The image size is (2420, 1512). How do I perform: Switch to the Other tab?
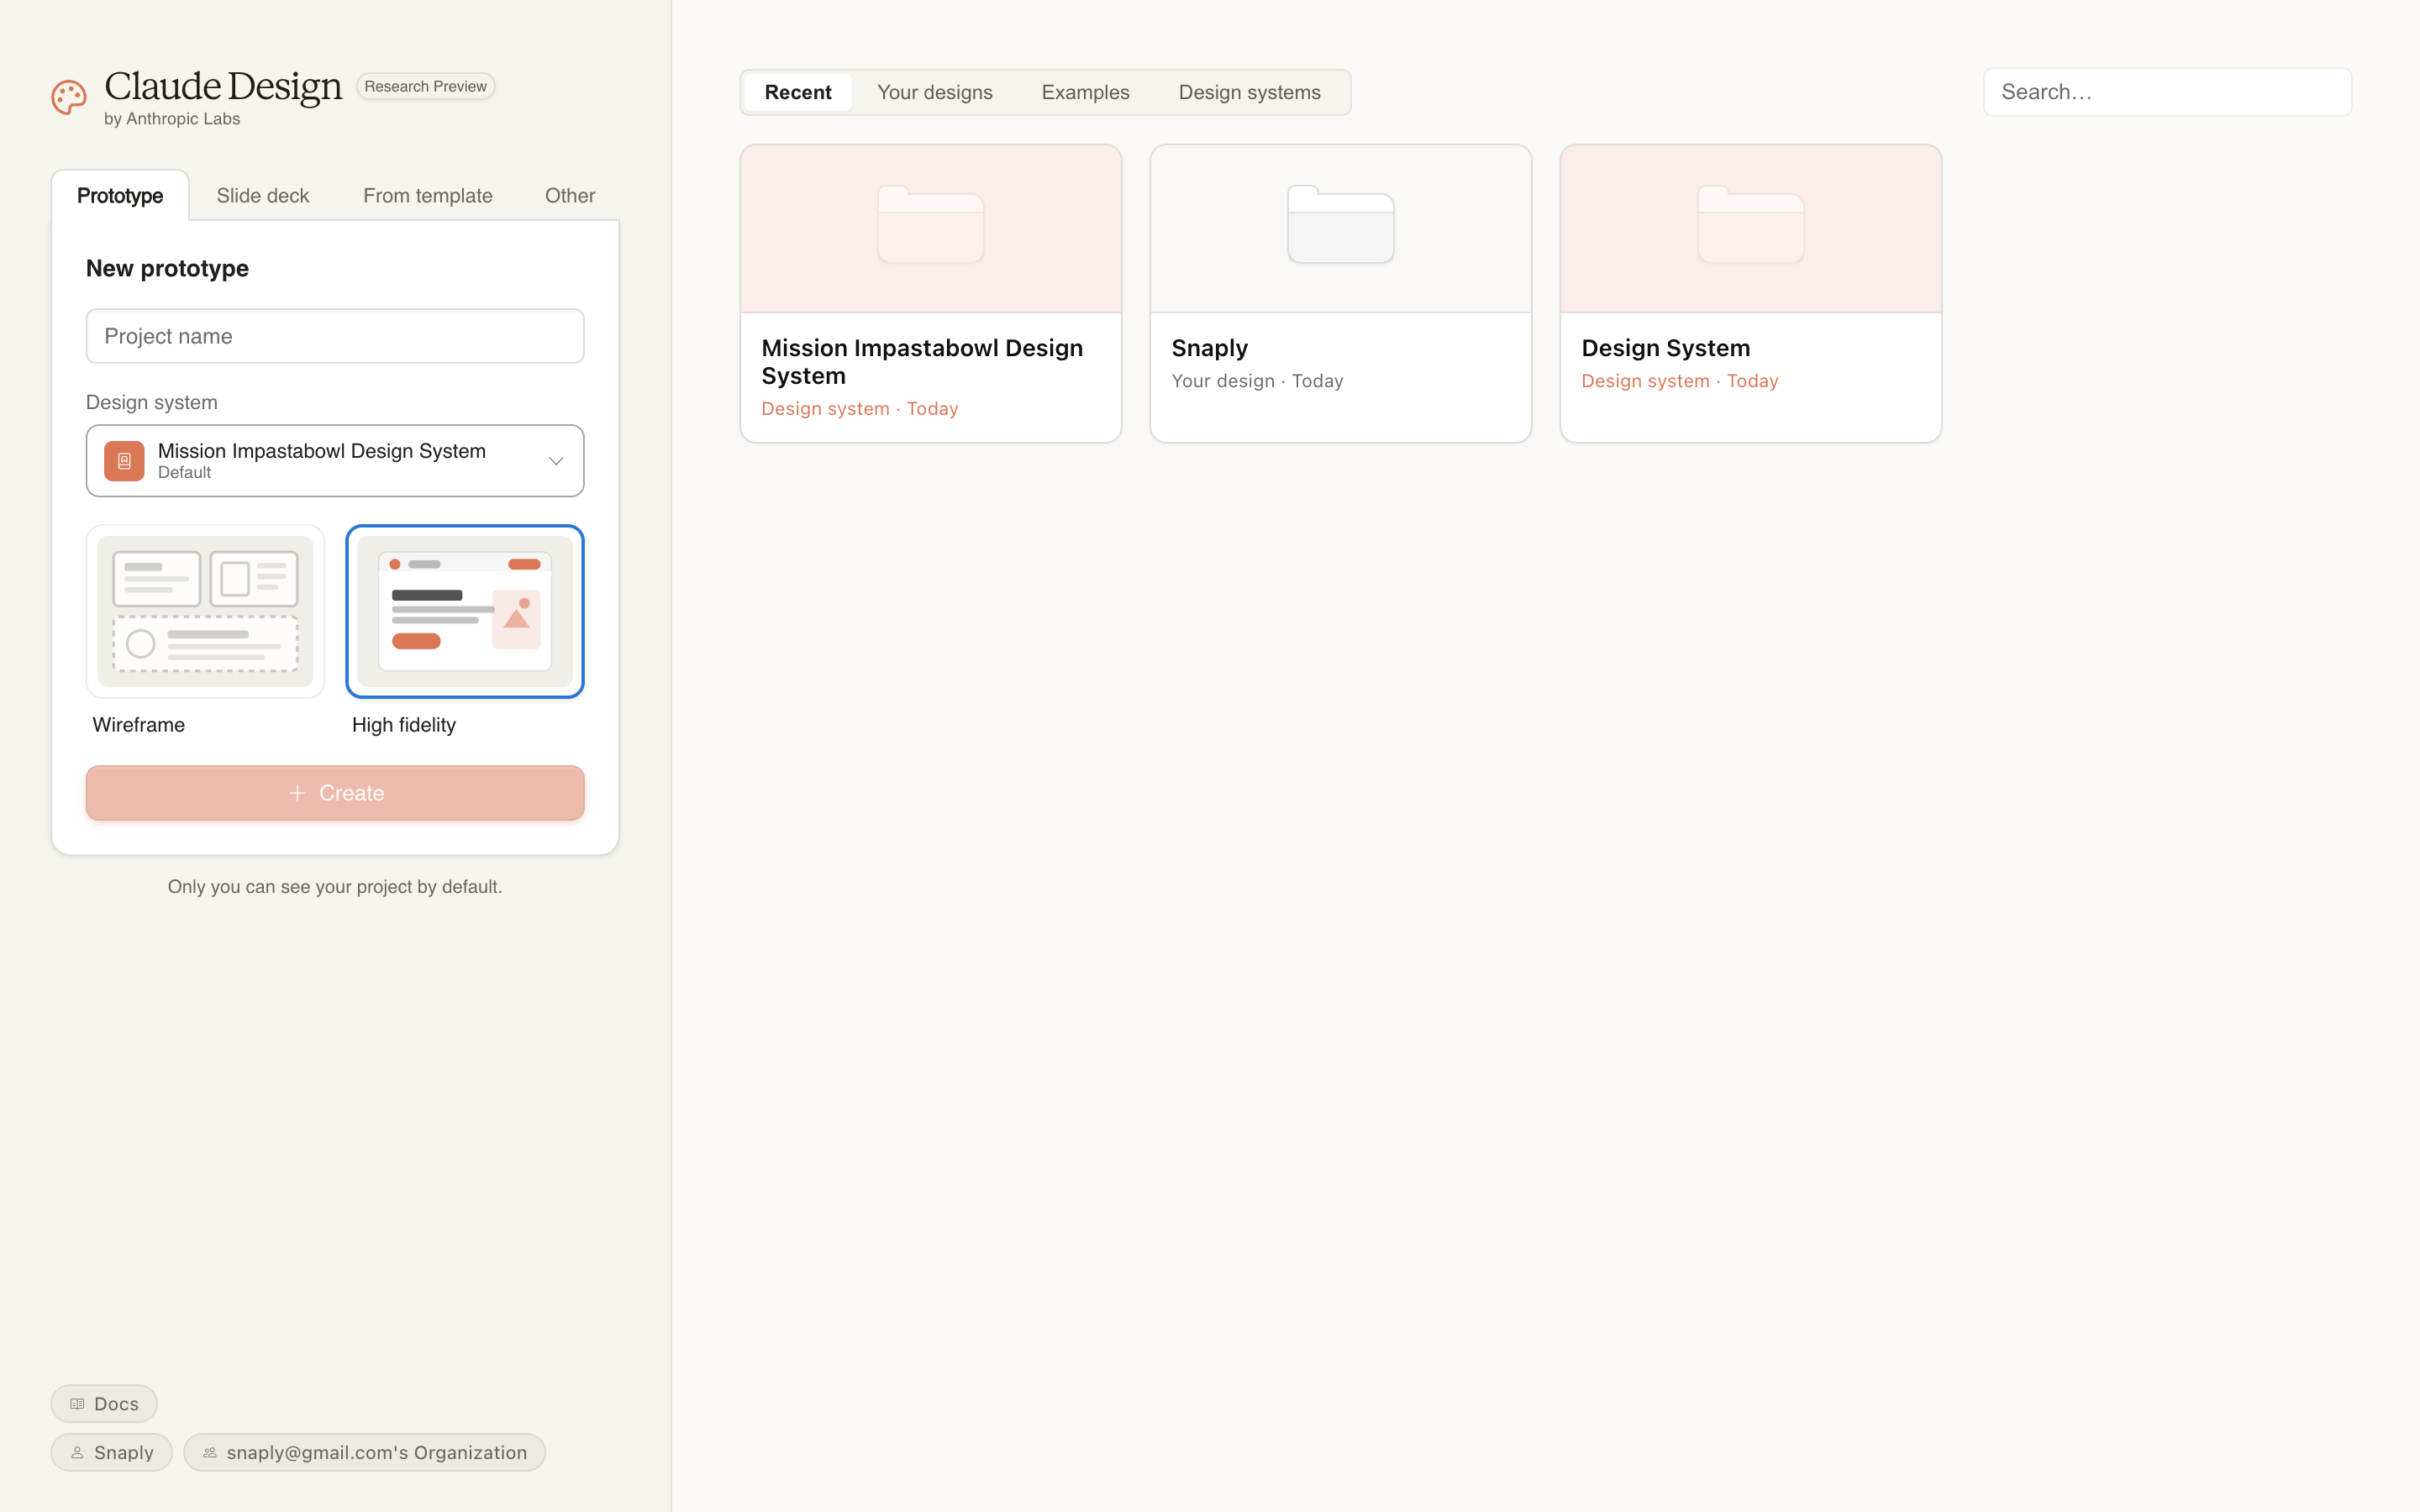coord(570,196)
